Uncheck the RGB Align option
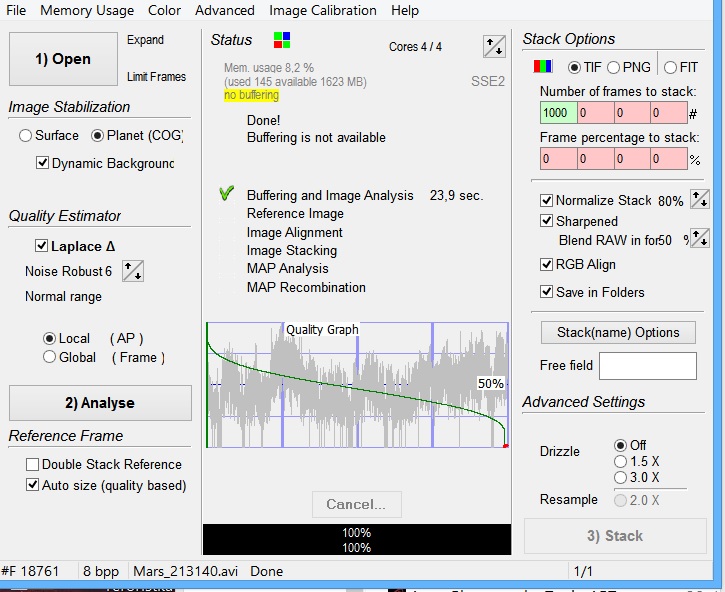 pos(547,265)
